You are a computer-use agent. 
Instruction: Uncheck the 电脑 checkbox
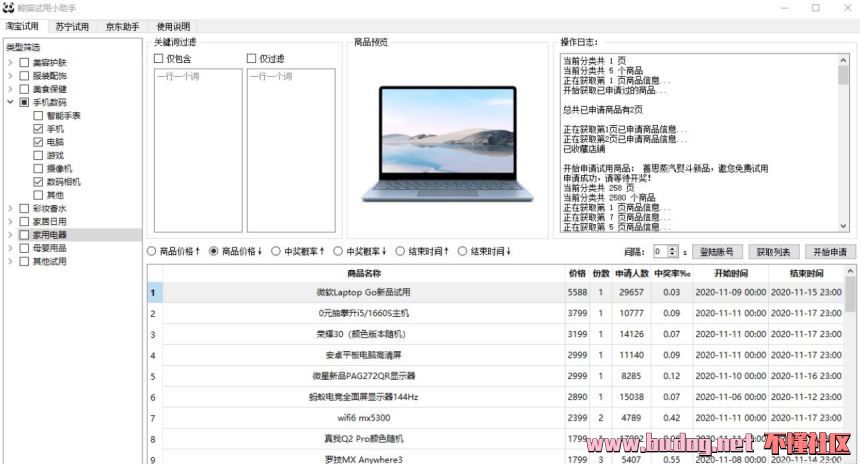pos(38,142)
